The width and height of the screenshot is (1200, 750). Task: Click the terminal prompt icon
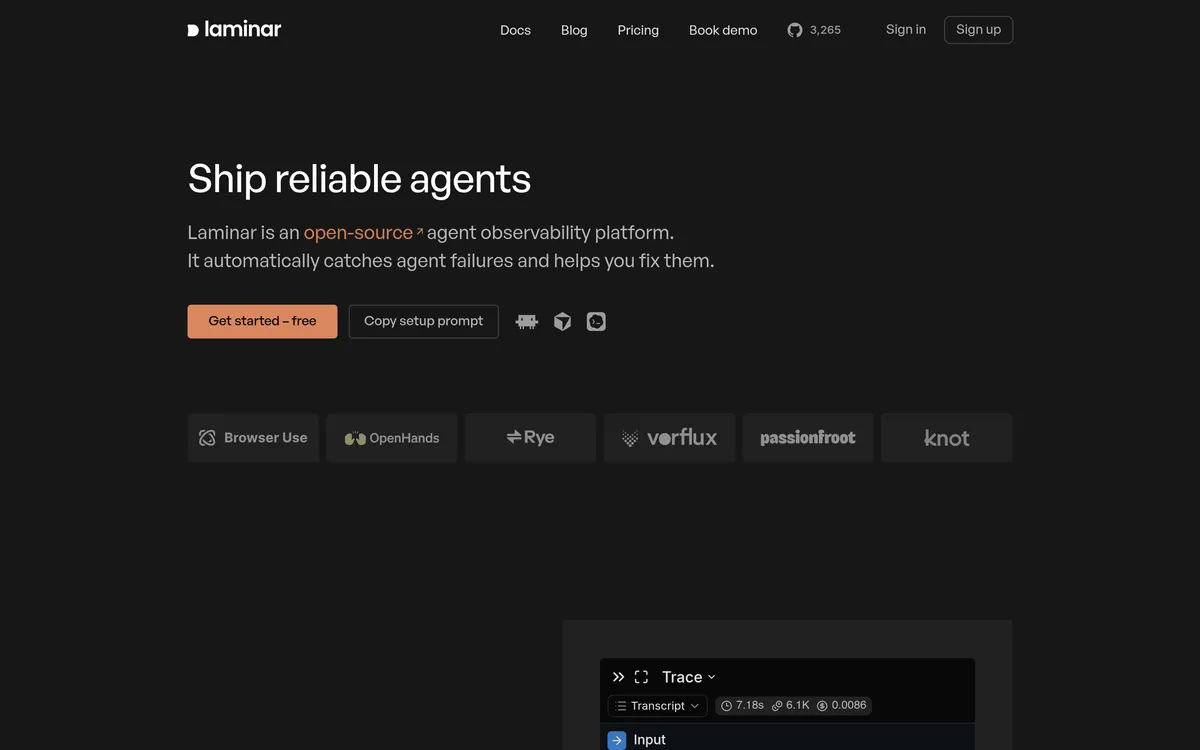pos(596,321)
